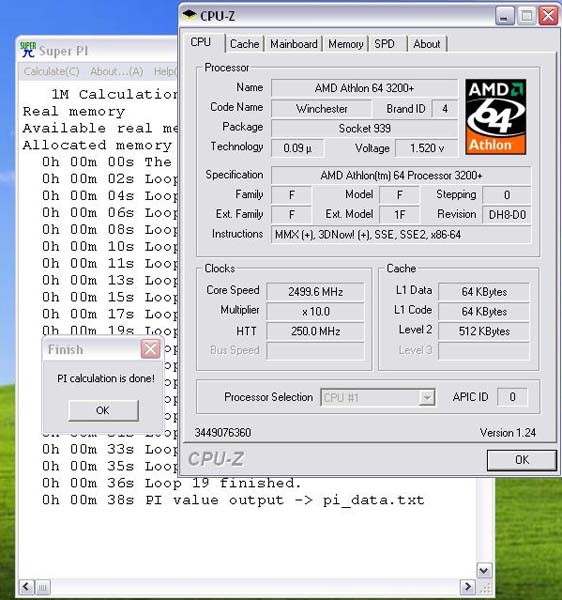
Task: Select the CPU tab in CPU-Z
Action: tap(201, 42)
